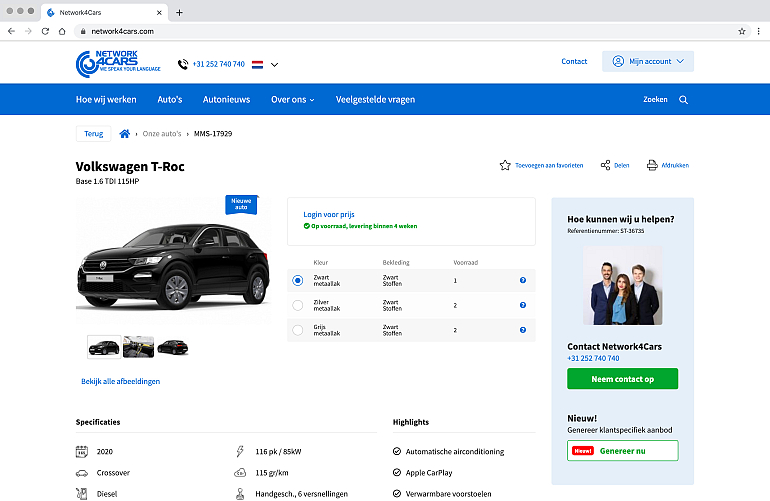Click the Zoeken search label
The height and width of the screenshot is (501, 770).
[655, 99]
